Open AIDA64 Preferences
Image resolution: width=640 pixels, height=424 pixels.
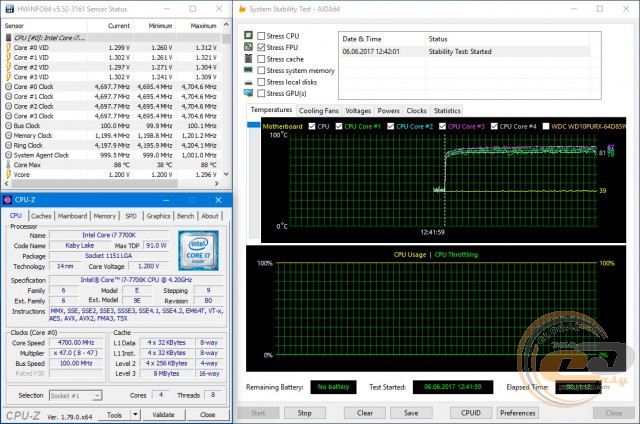[x=518, y=413]
